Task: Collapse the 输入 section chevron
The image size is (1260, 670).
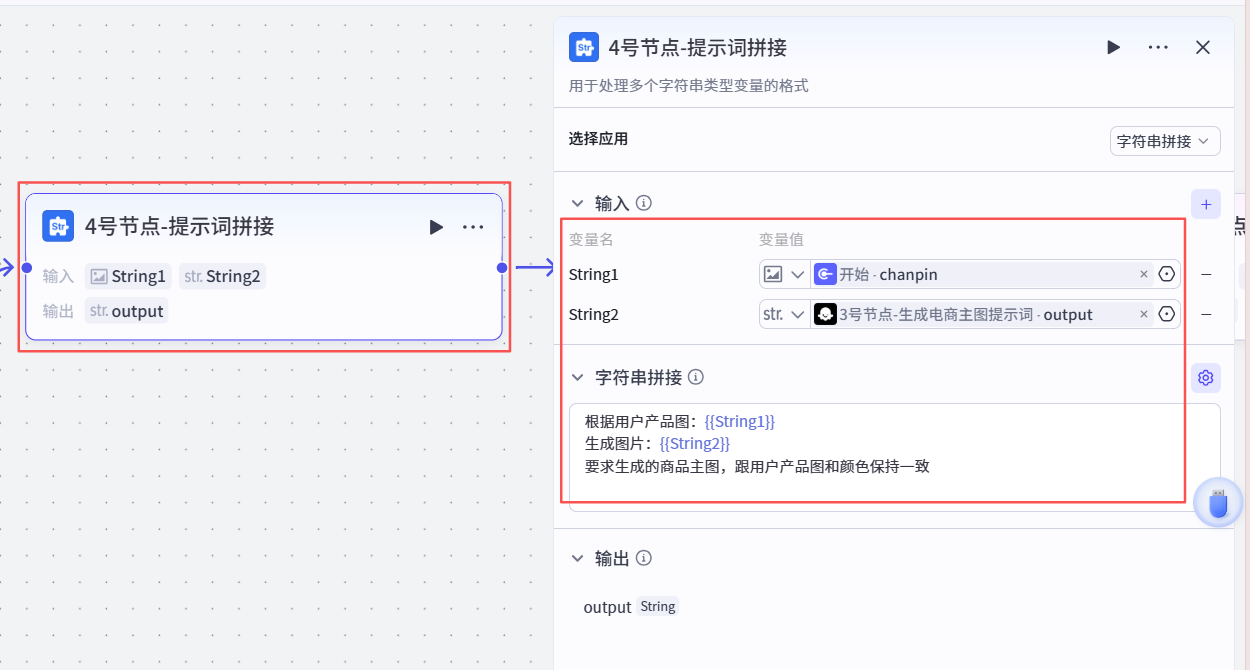Action: [x=578, y=202]
